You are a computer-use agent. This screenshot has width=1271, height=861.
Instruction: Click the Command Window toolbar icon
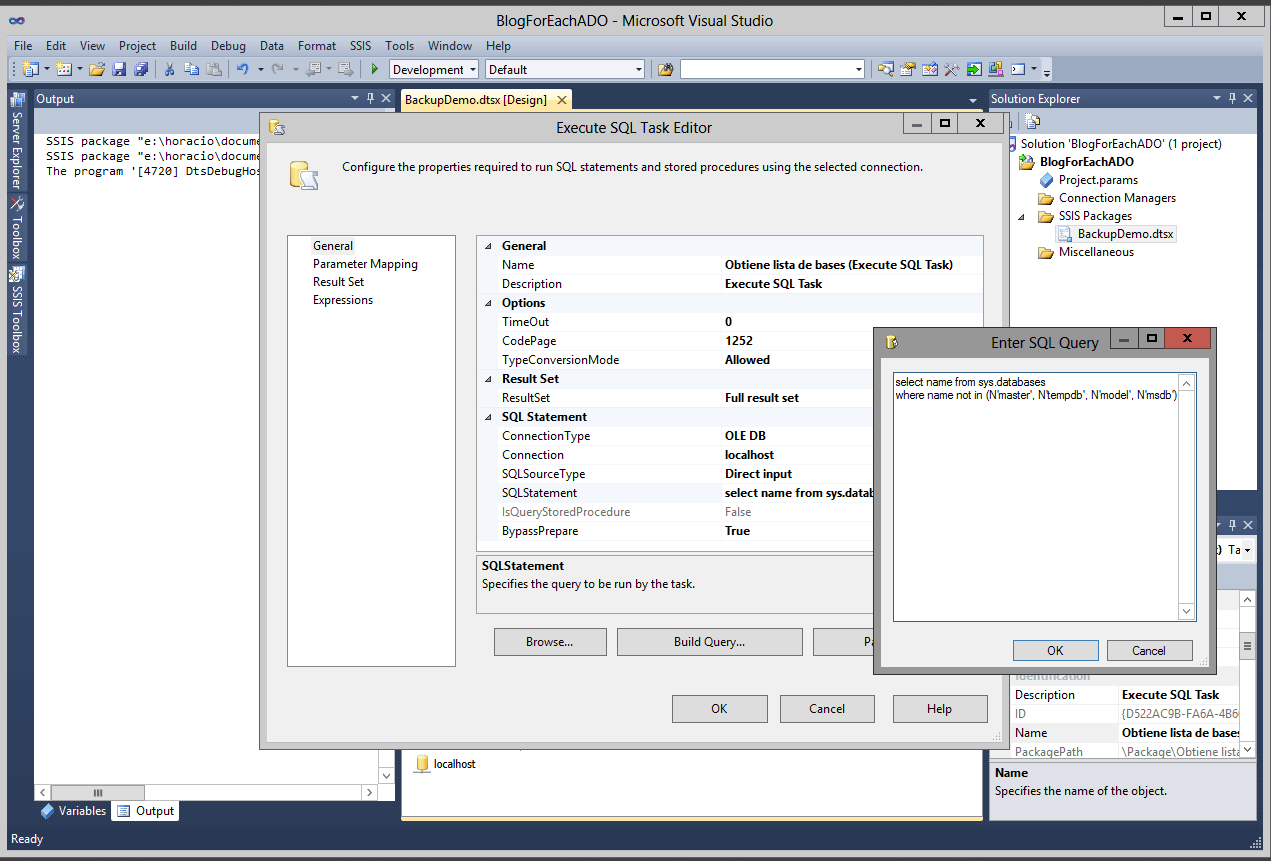[x=1018, y=69]
